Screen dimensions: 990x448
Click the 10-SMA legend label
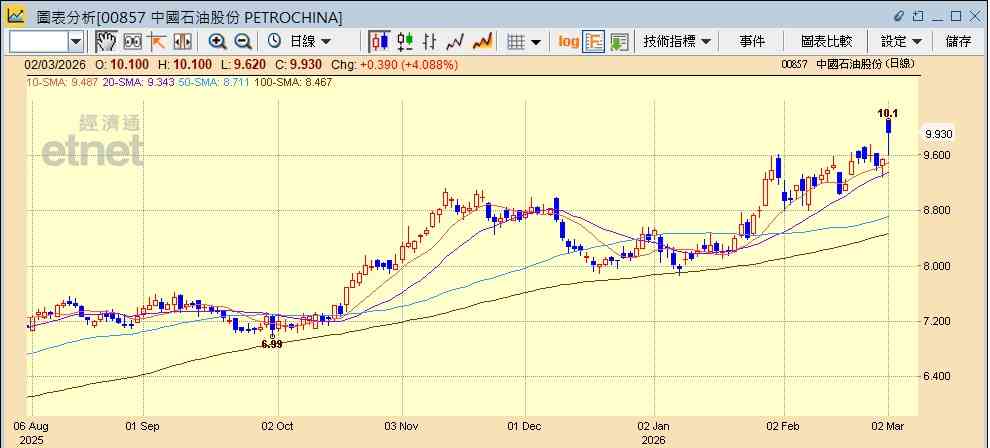coord(61,82)
